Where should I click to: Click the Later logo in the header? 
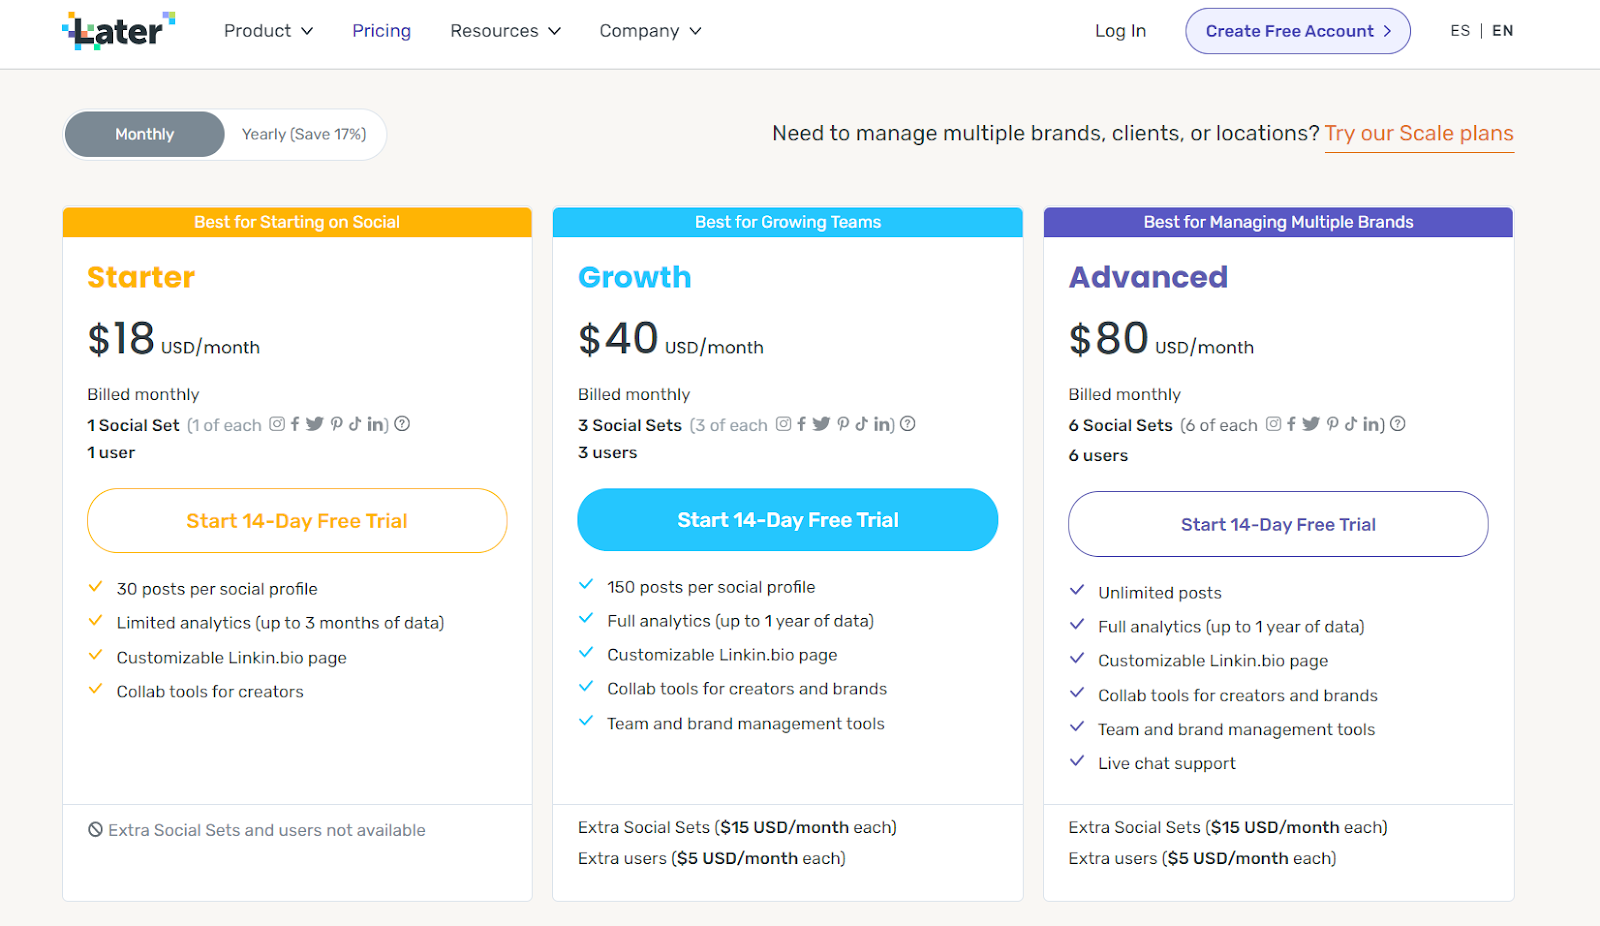(118, 31)
